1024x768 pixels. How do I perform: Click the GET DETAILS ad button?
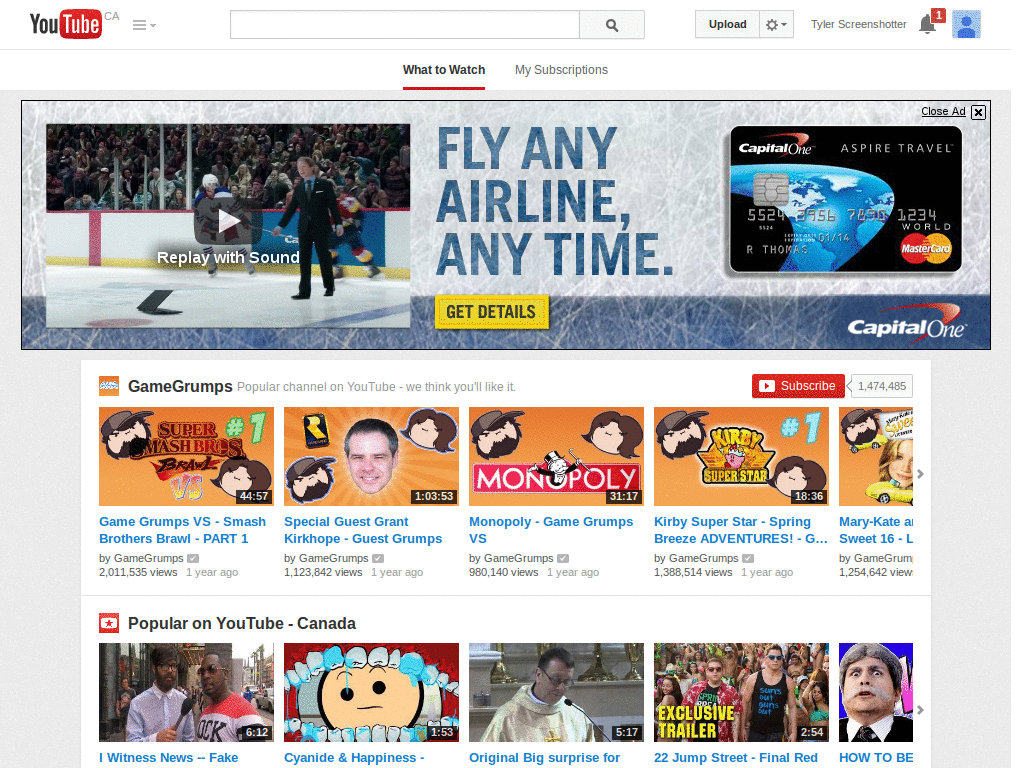pyautogui.click(x=491, y=312)
